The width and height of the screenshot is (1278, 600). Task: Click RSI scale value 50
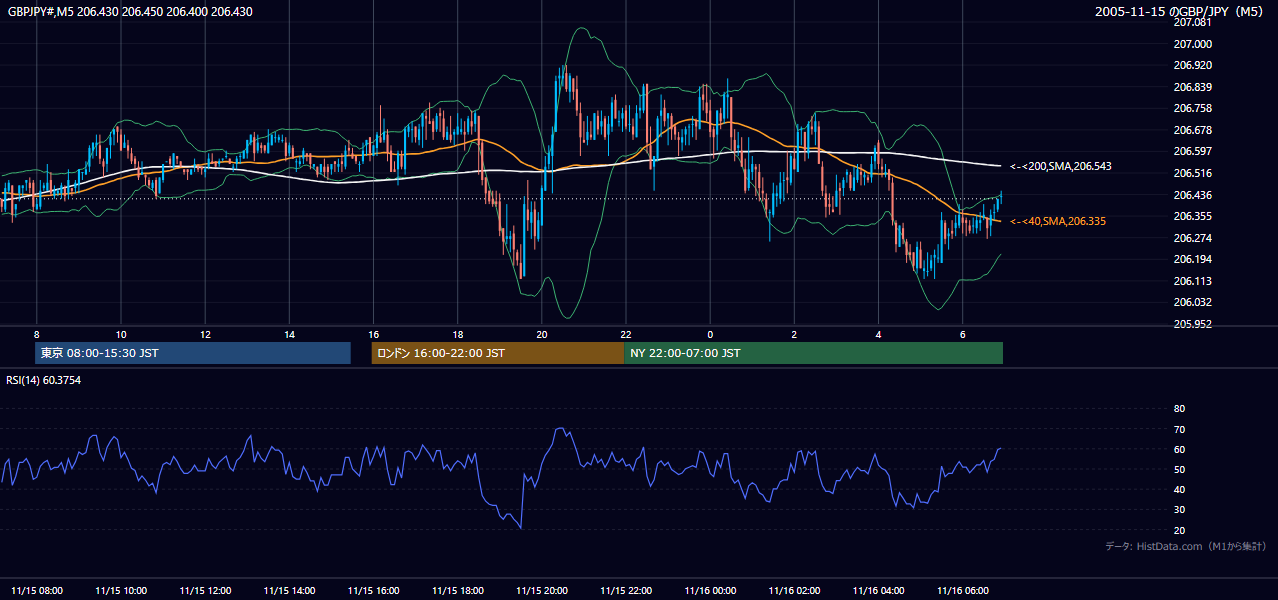coord(1179,469)
